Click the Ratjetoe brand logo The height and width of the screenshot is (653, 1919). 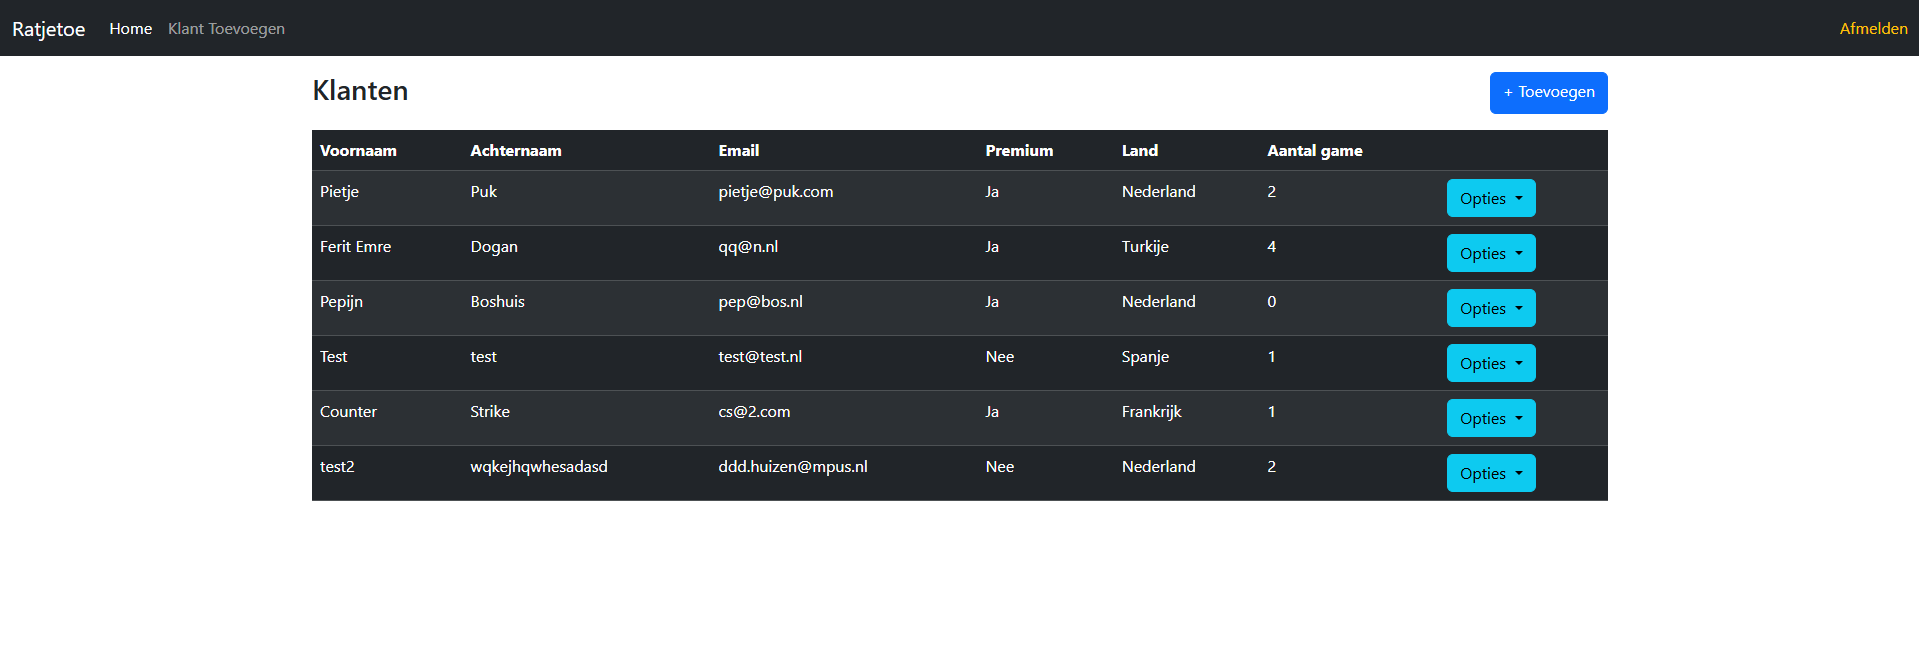coord(49,29)
